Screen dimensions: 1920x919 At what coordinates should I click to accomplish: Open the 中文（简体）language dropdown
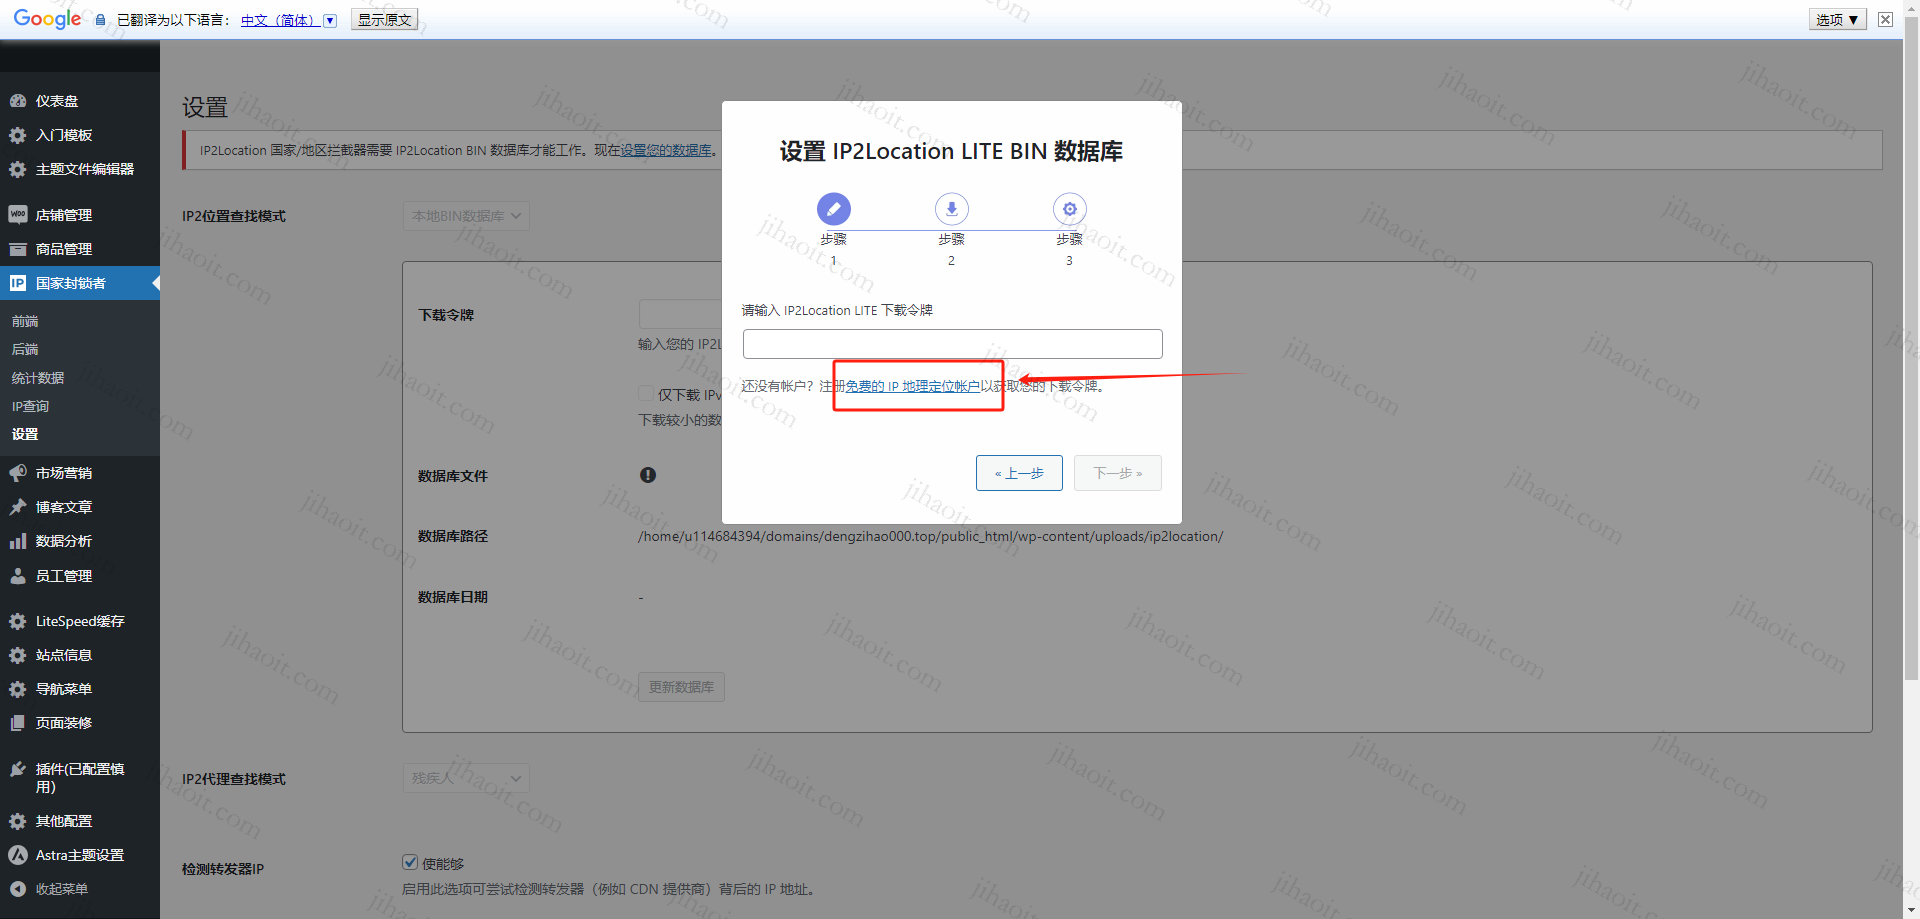click(x=289, y=20)
